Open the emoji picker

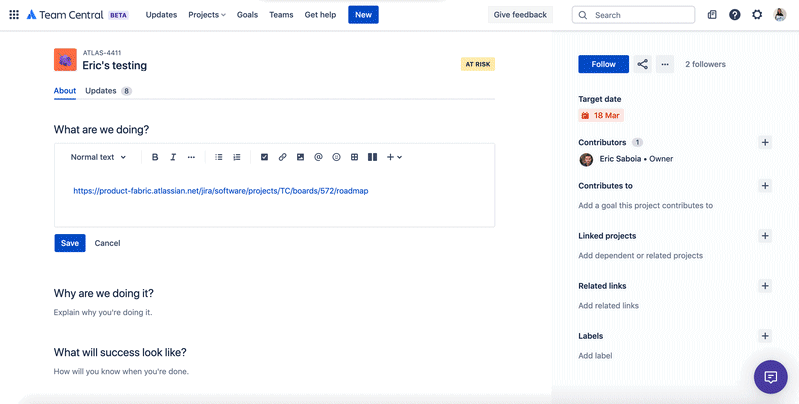336,157
